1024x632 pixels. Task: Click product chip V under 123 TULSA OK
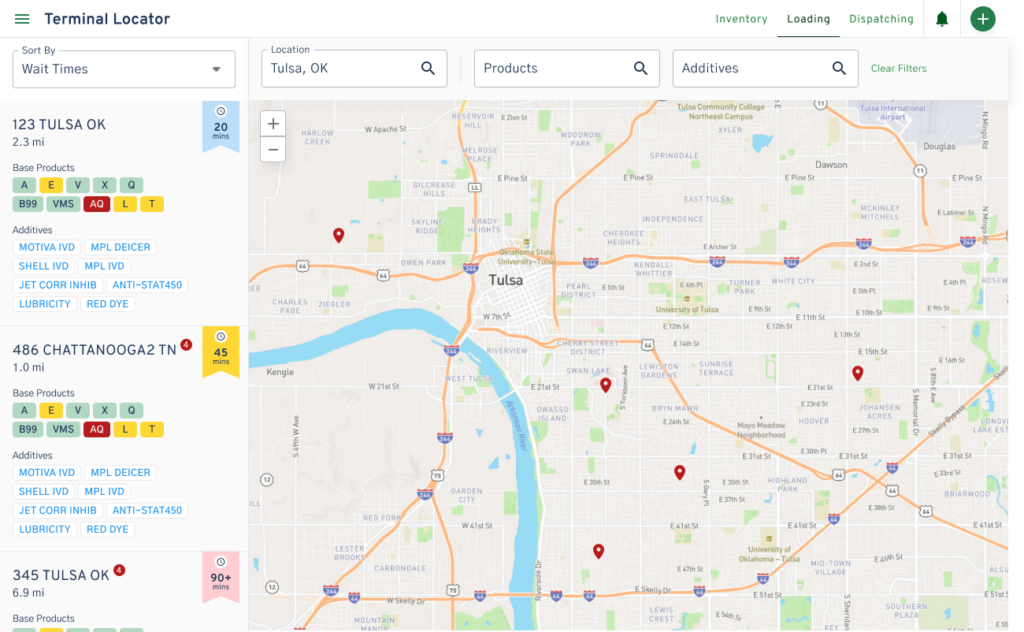[x=78, y=185]
